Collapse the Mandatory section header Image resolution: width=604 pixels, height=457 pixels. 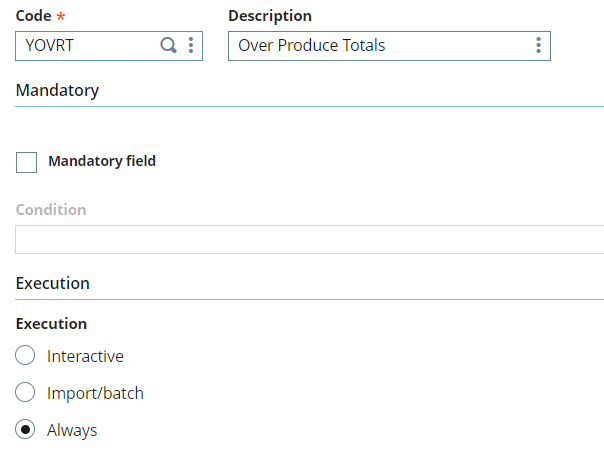57,90
